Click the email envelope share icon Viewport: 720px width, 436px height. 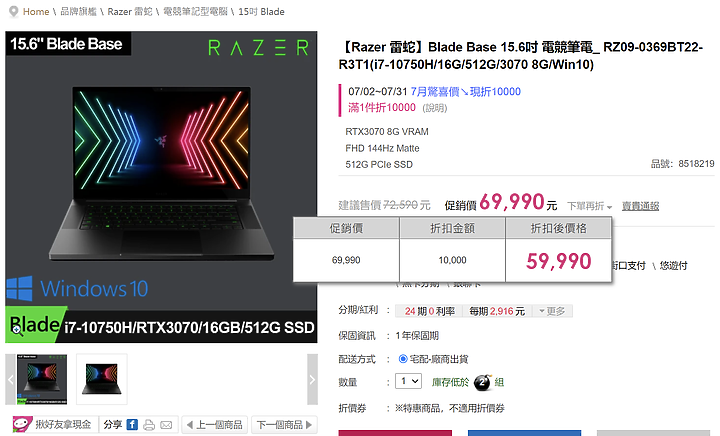point(166,425)
